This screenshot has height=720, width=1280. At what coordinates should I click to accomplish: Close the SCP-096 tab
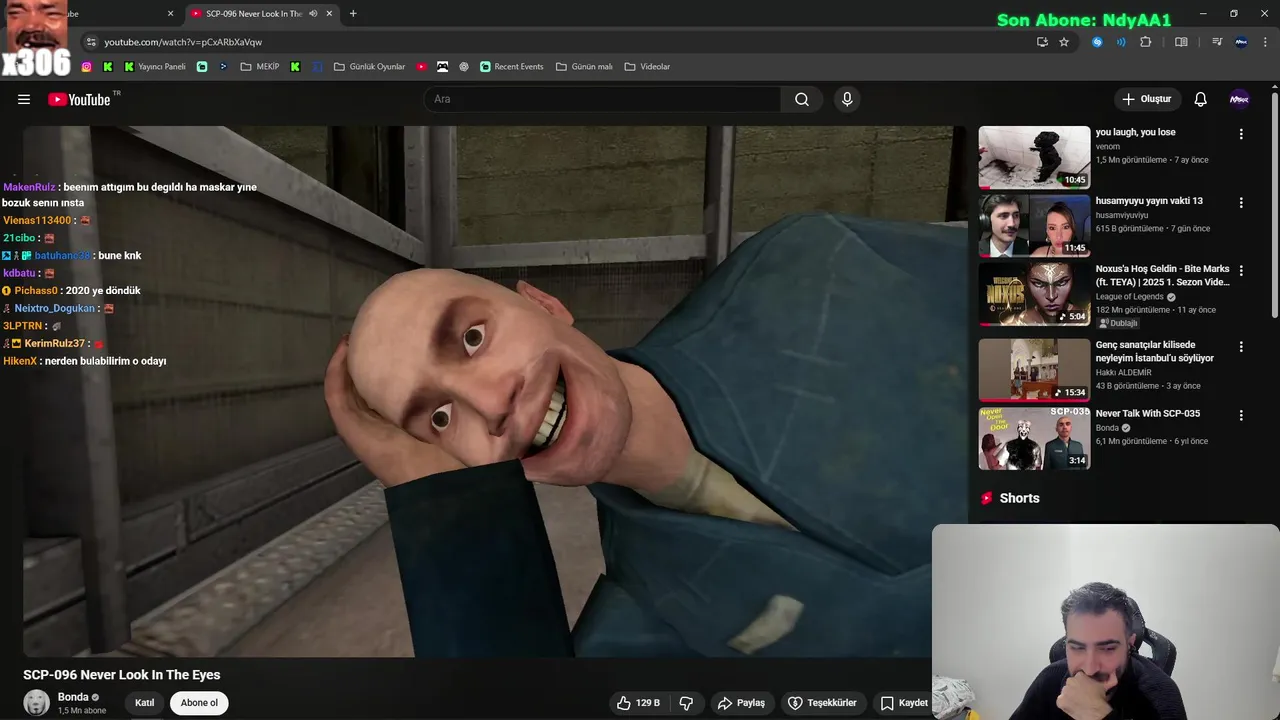(329, 14)
